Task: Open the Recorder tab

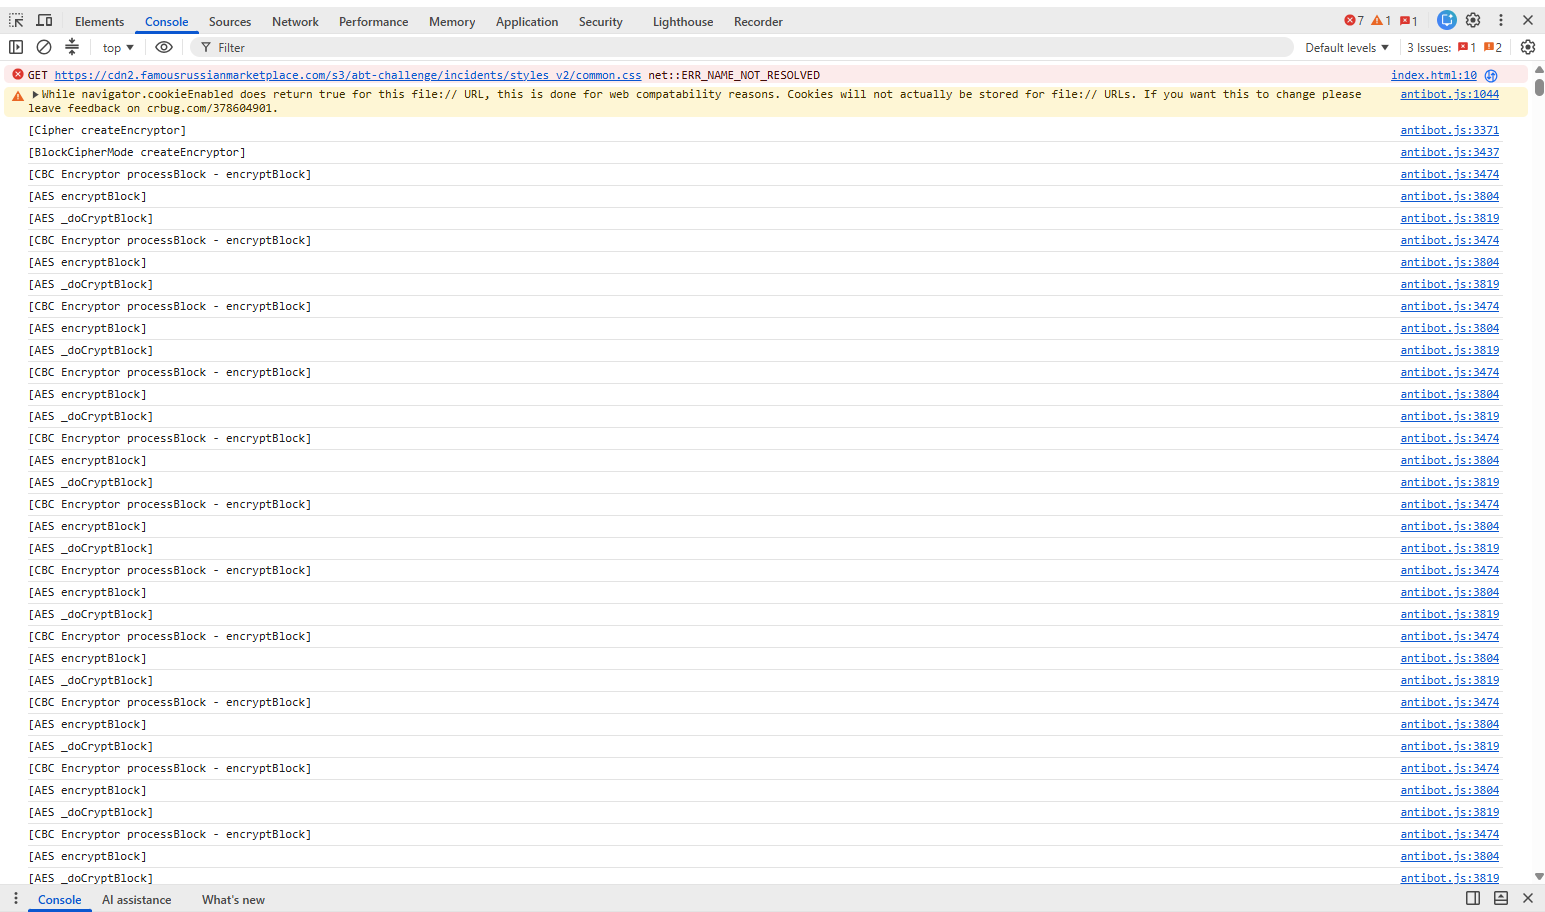Action: coord(758,22)
